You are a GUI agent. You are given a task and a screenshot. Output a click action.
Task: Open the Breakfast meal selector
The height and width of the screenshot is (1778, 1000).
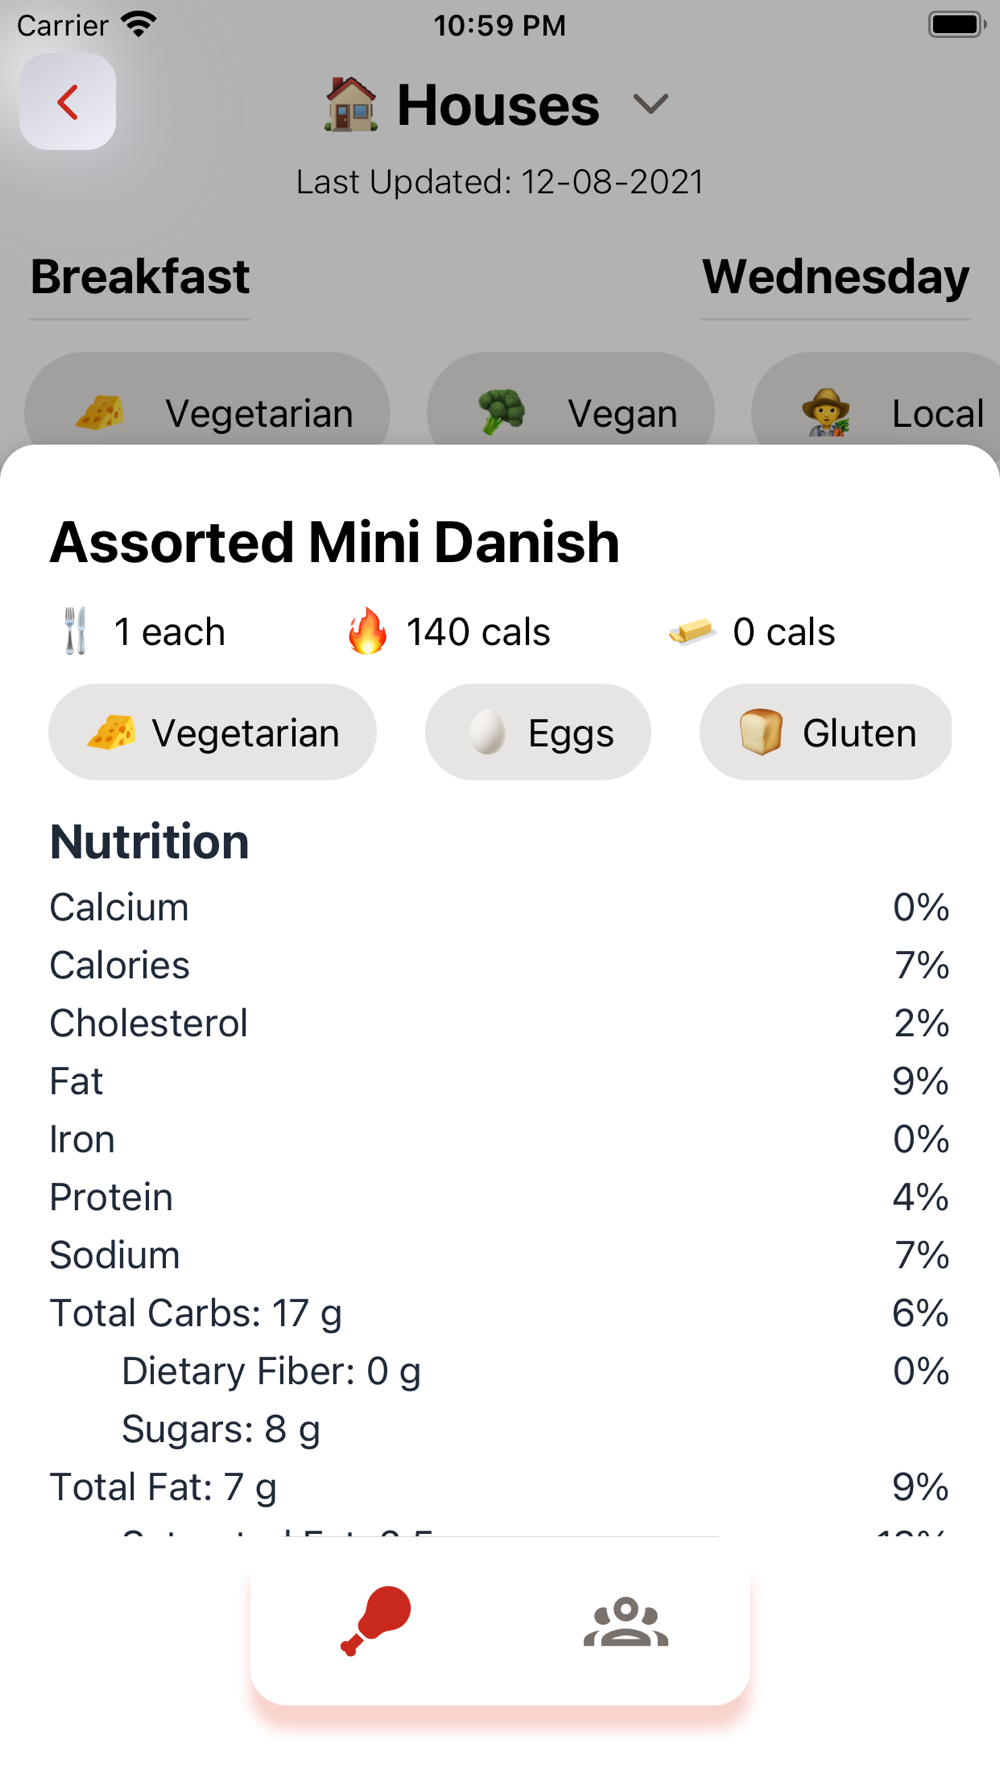140,277
